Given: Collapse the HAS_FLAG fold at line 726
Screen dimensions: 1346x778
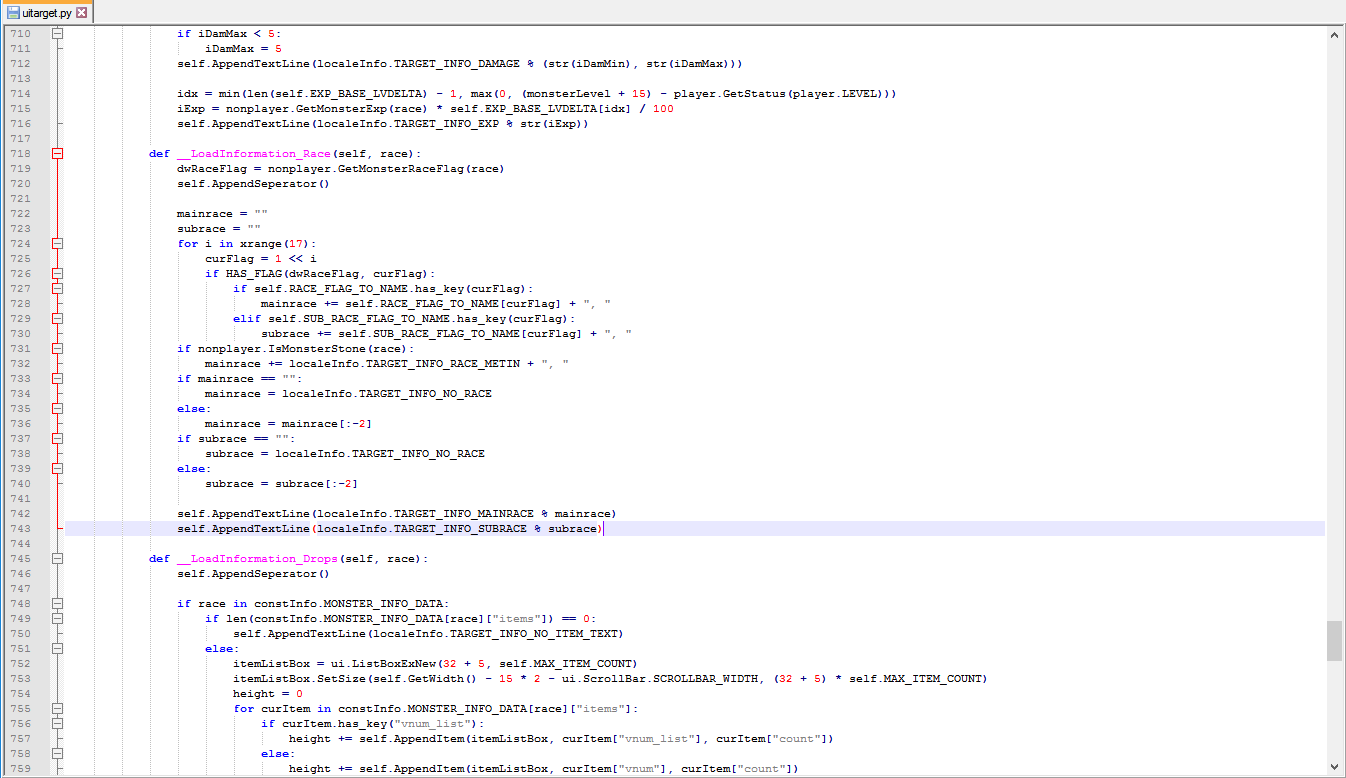Looking at the screenshot, I should pos(57,274).
